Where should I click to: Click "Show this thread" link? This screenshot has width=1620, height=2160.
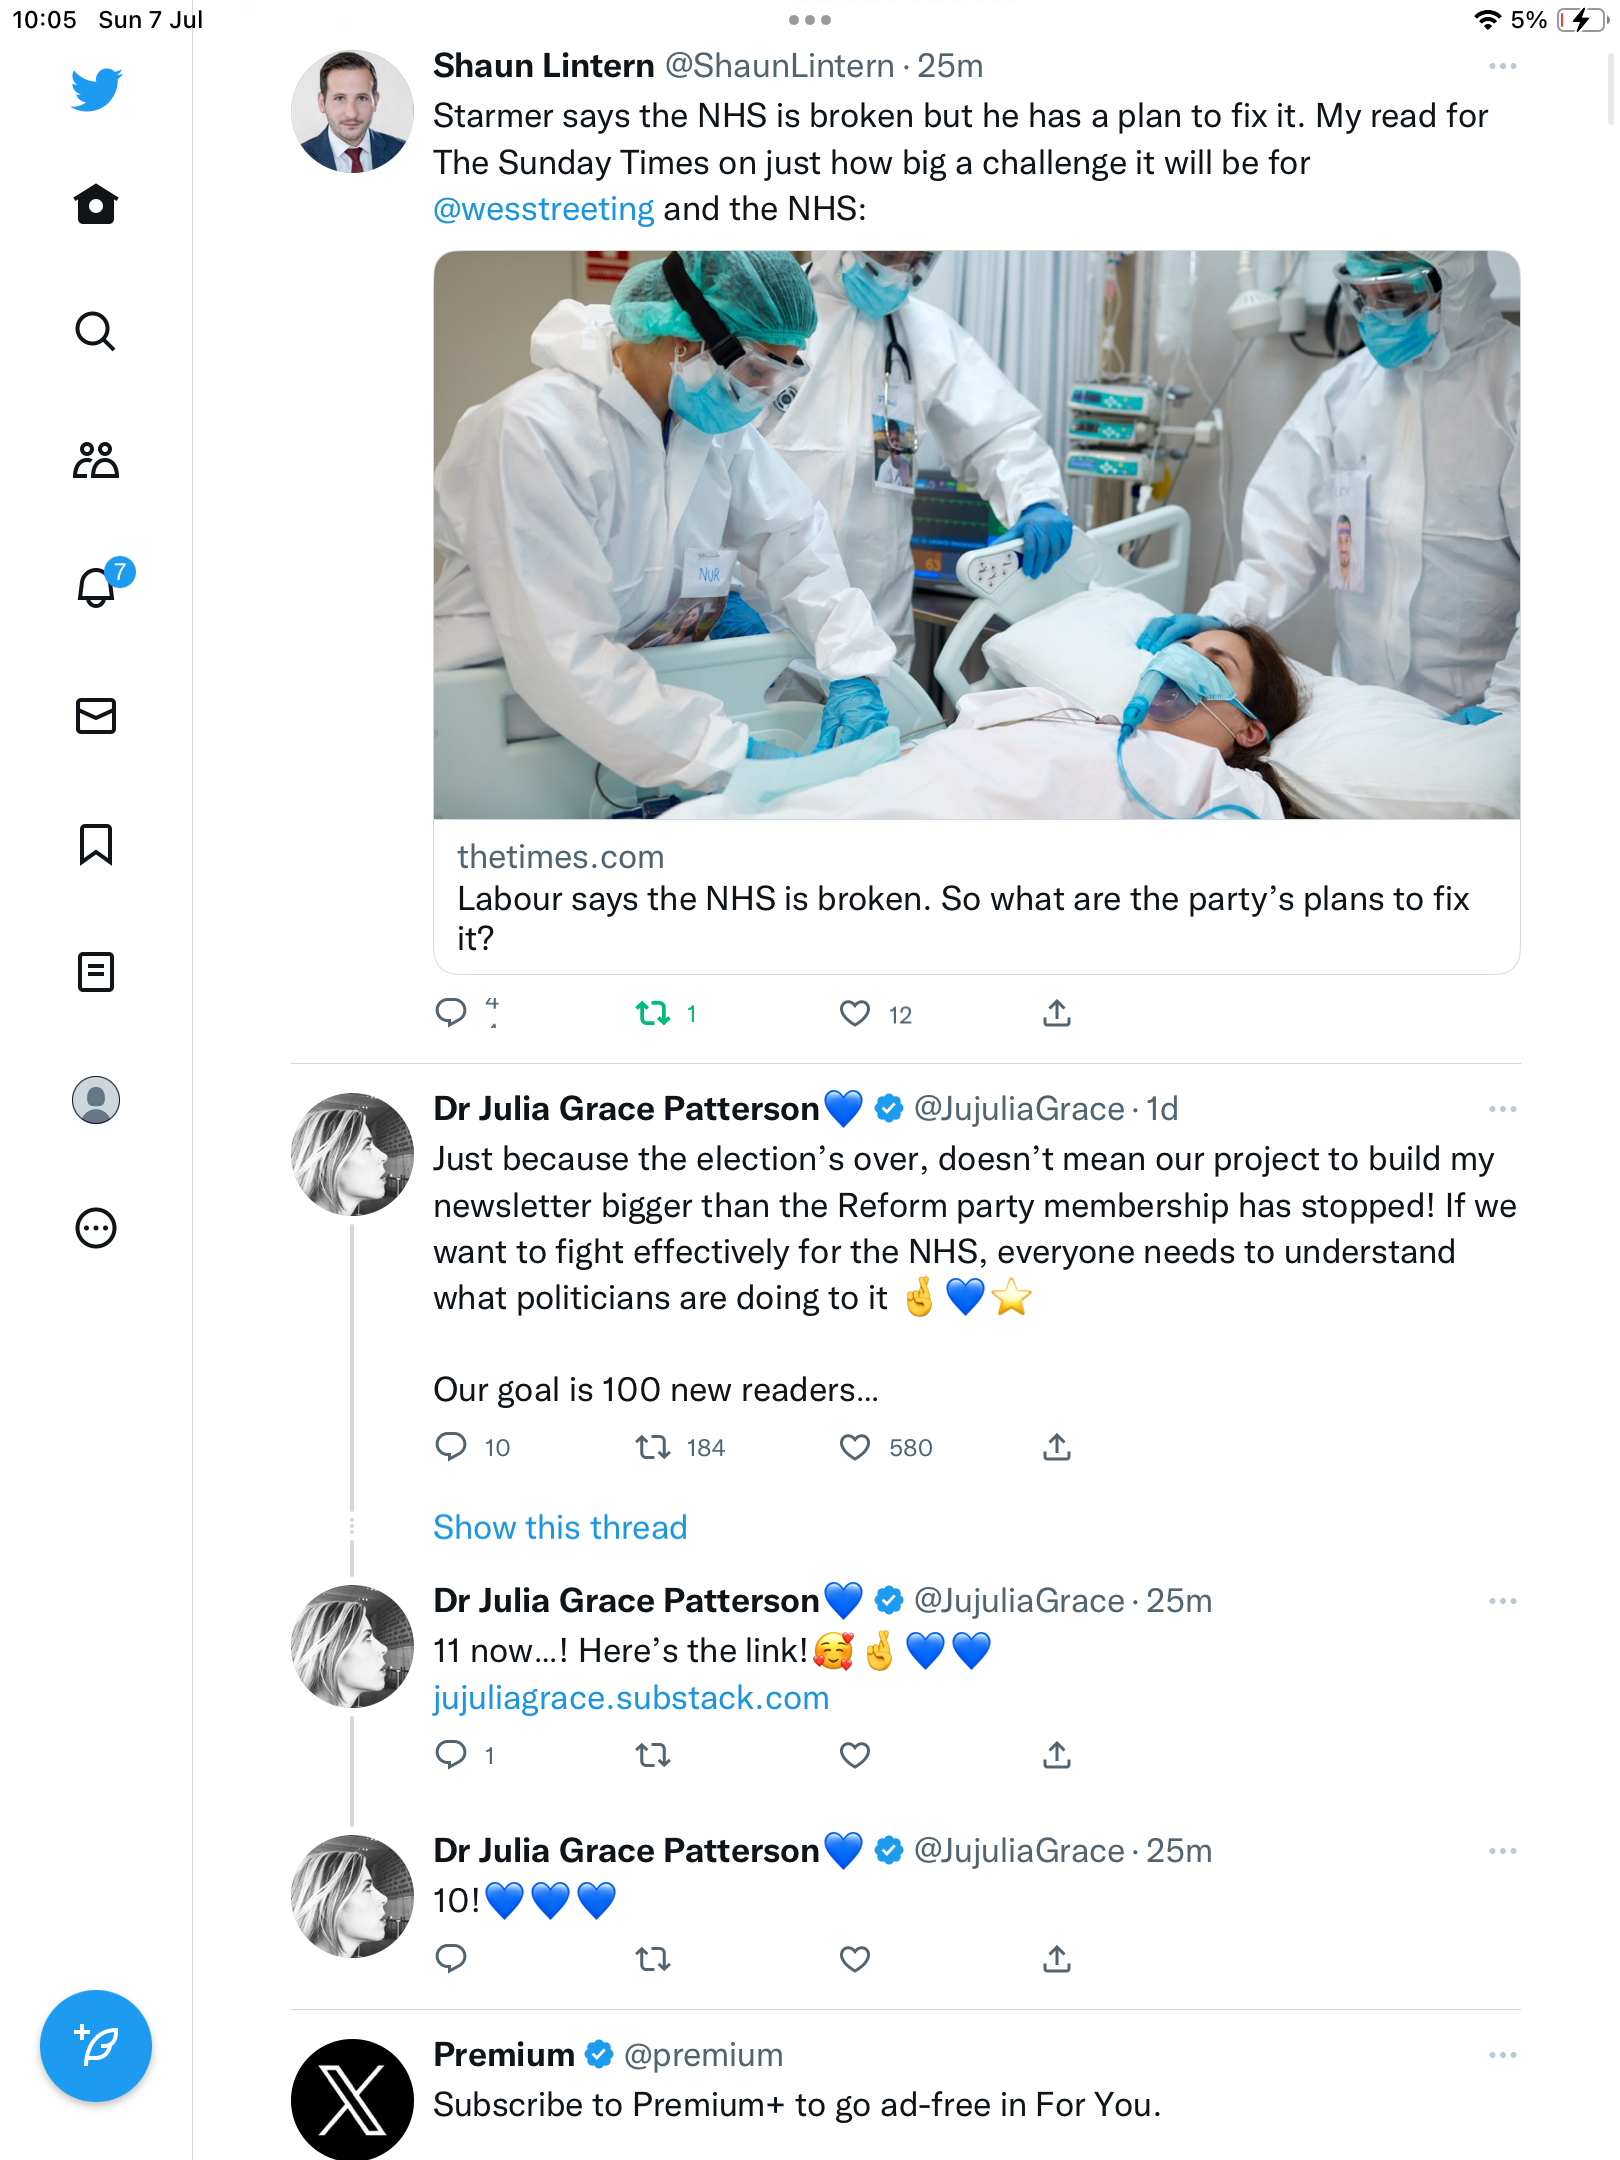pos(560,1527)
